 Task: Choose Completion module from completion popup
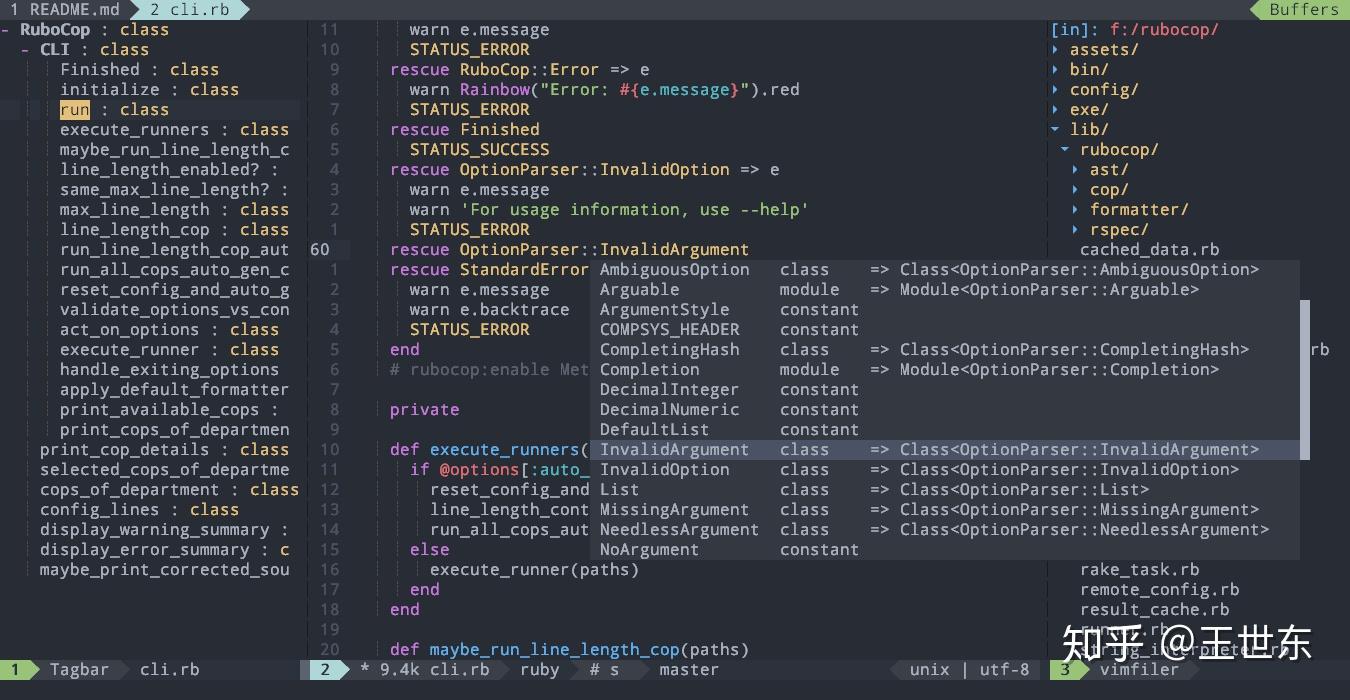pyautogui.click(x=945, y=370)
